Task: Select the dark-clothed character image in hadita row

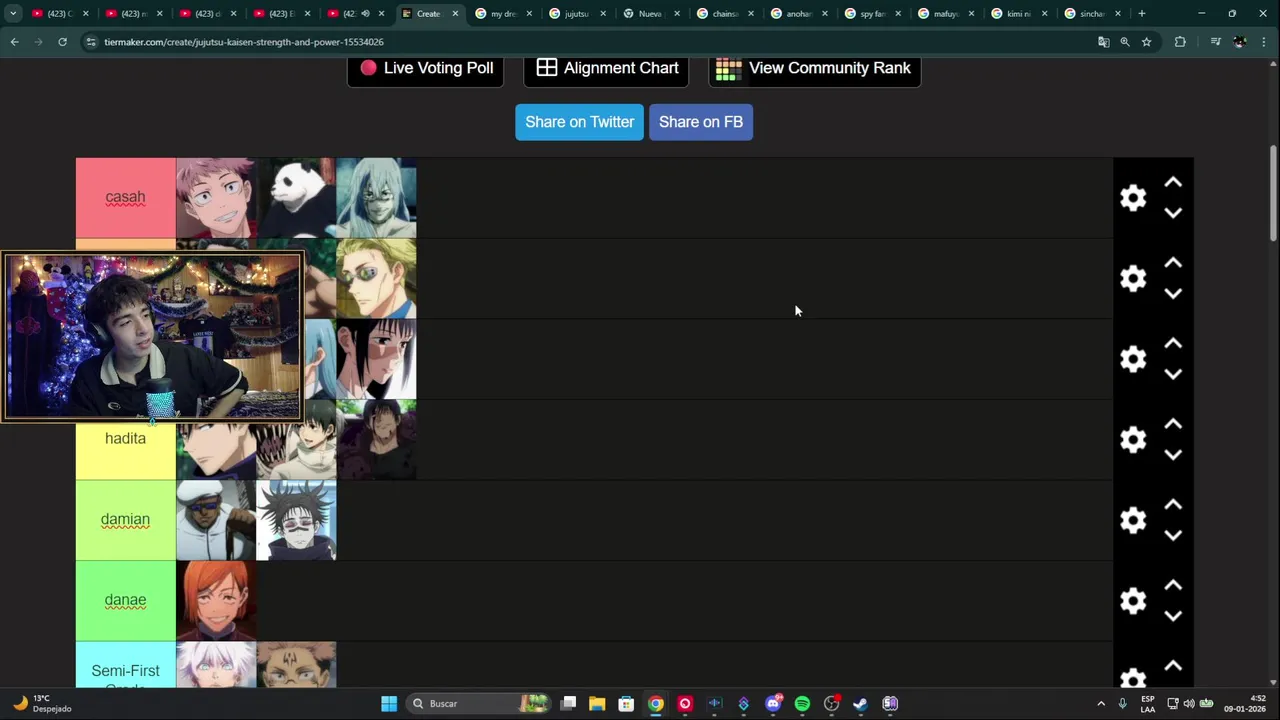Action: [376, 440]
